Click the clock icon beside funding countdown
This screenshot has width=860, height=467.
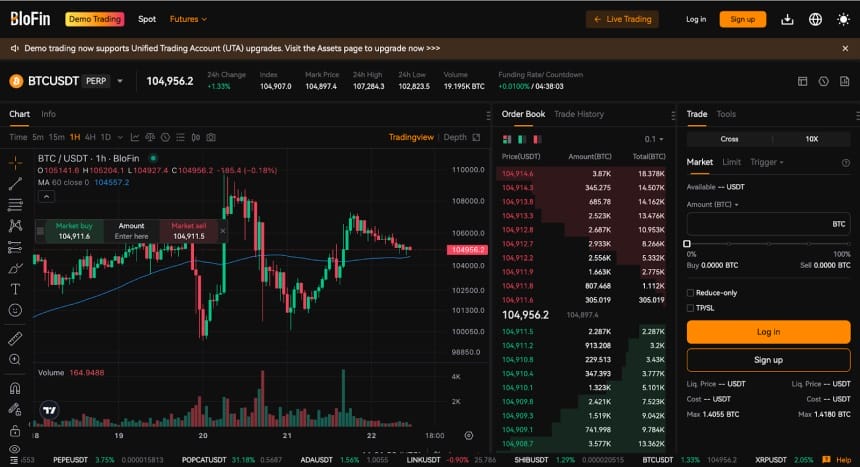point(824,81)
